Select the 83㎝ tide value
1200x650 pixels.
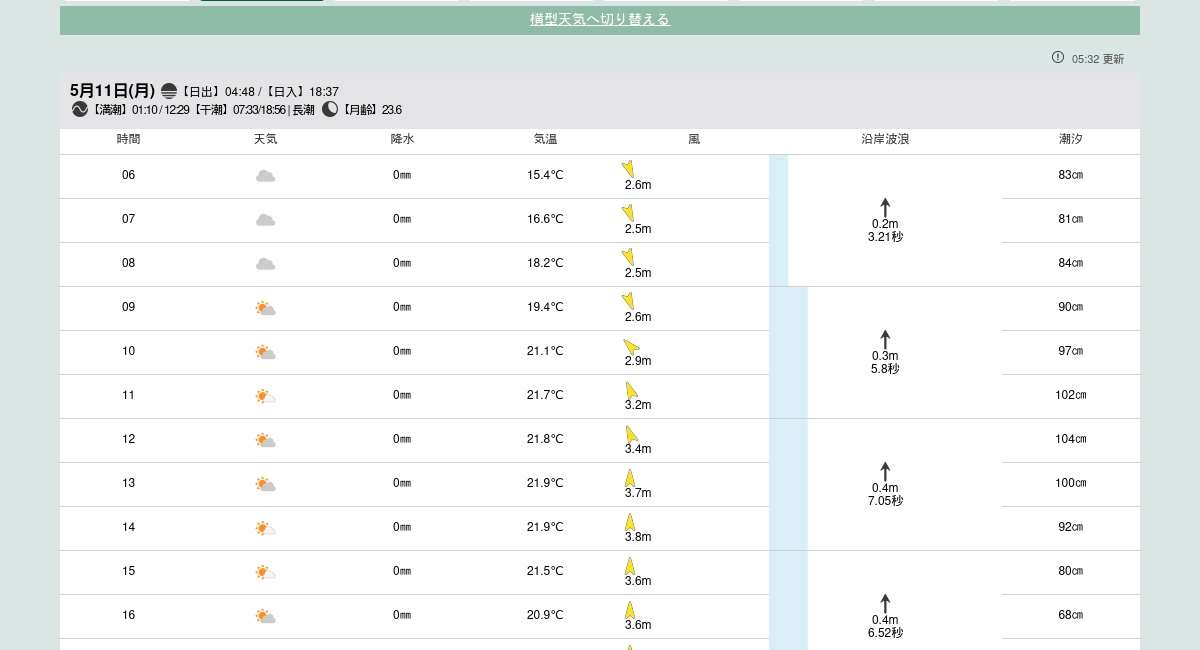click(x=1071, y=175)
